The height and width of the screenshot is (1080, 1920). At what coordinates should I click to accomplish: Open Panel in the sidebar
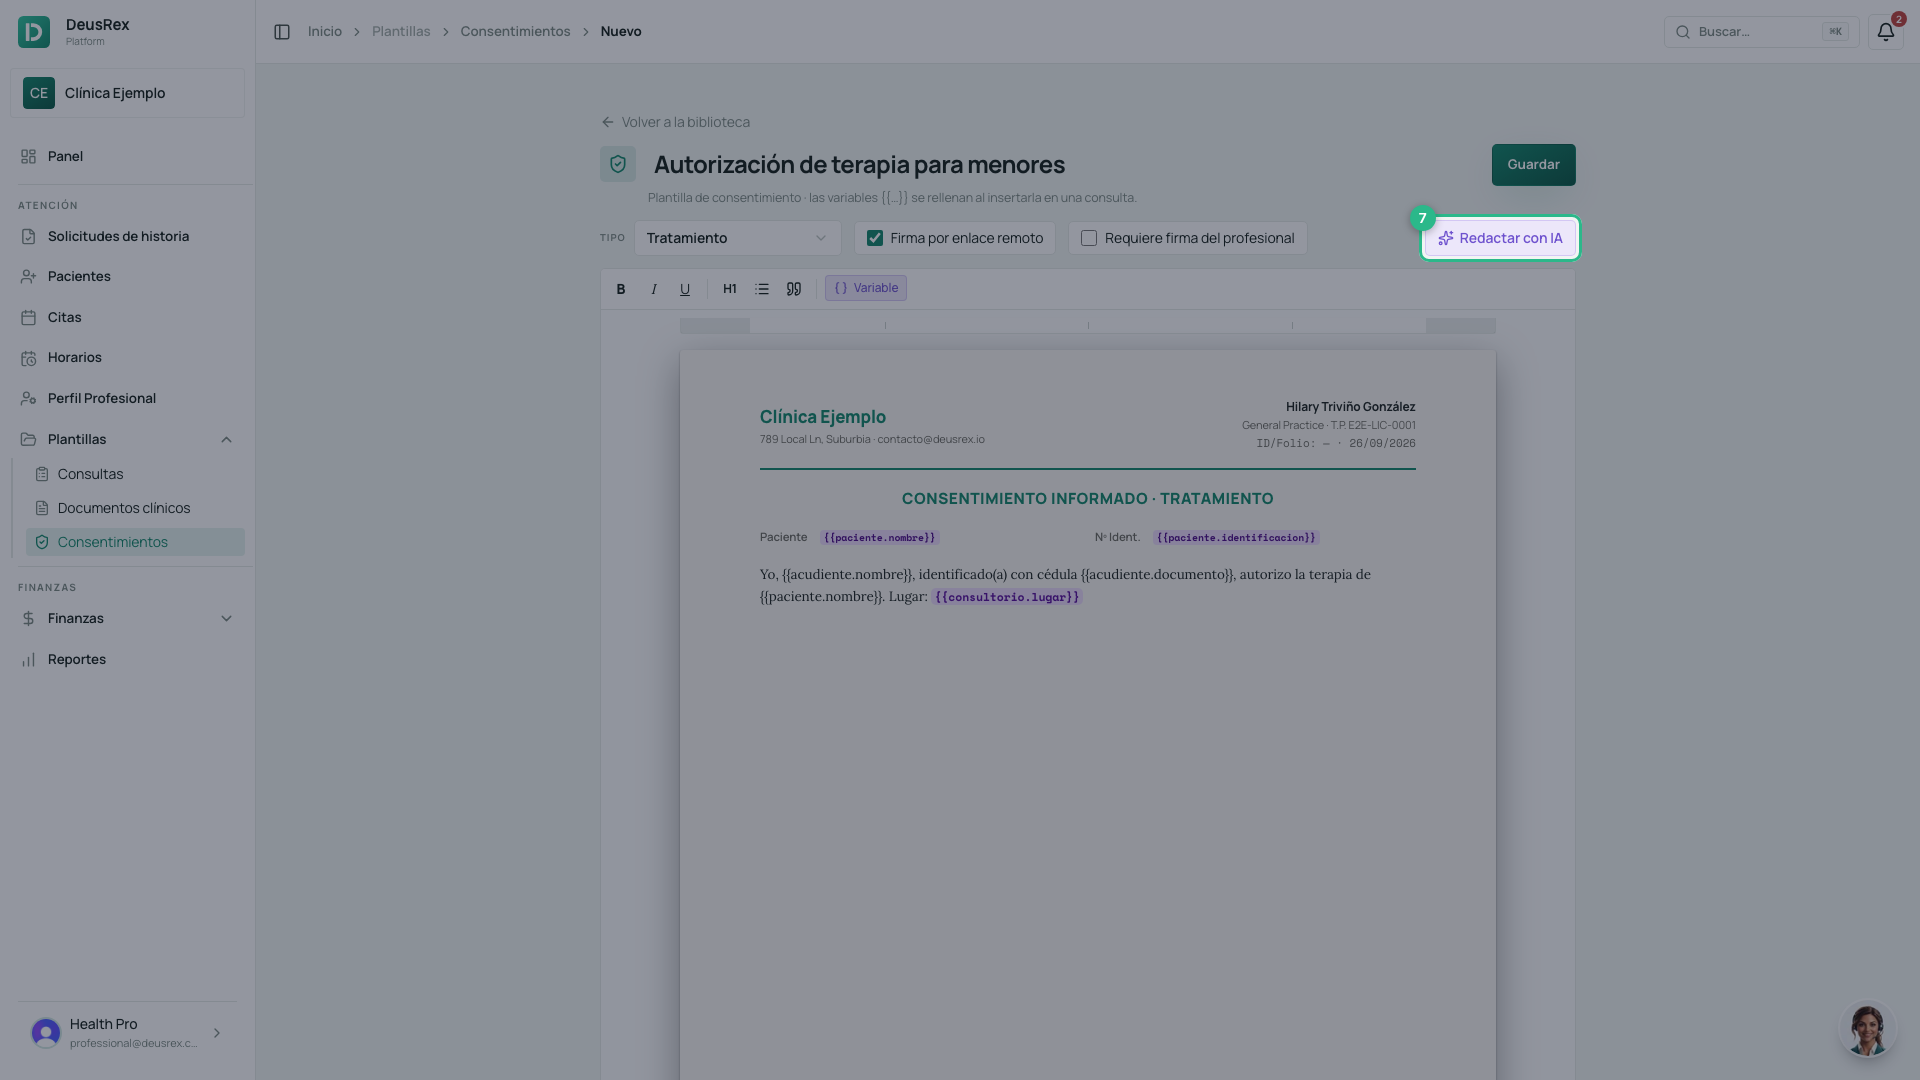click(127, 157)
